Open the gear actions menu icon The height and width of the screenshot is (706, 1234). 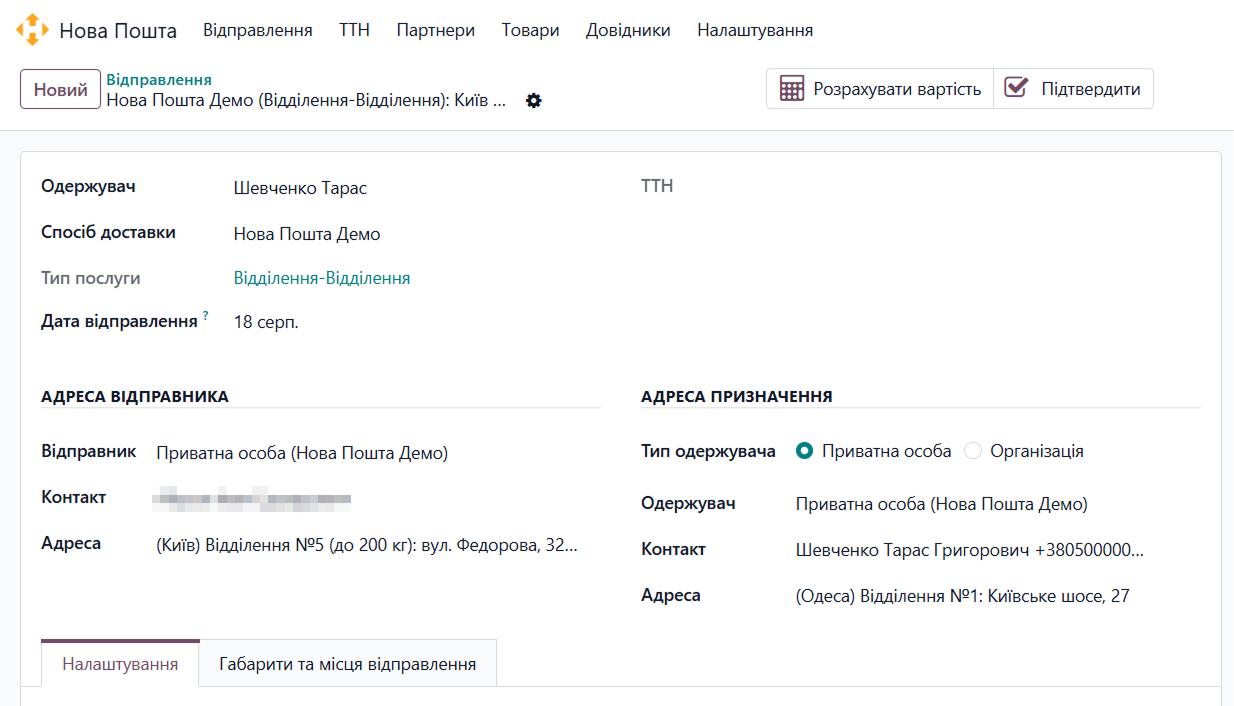click(x=534, y=101)
